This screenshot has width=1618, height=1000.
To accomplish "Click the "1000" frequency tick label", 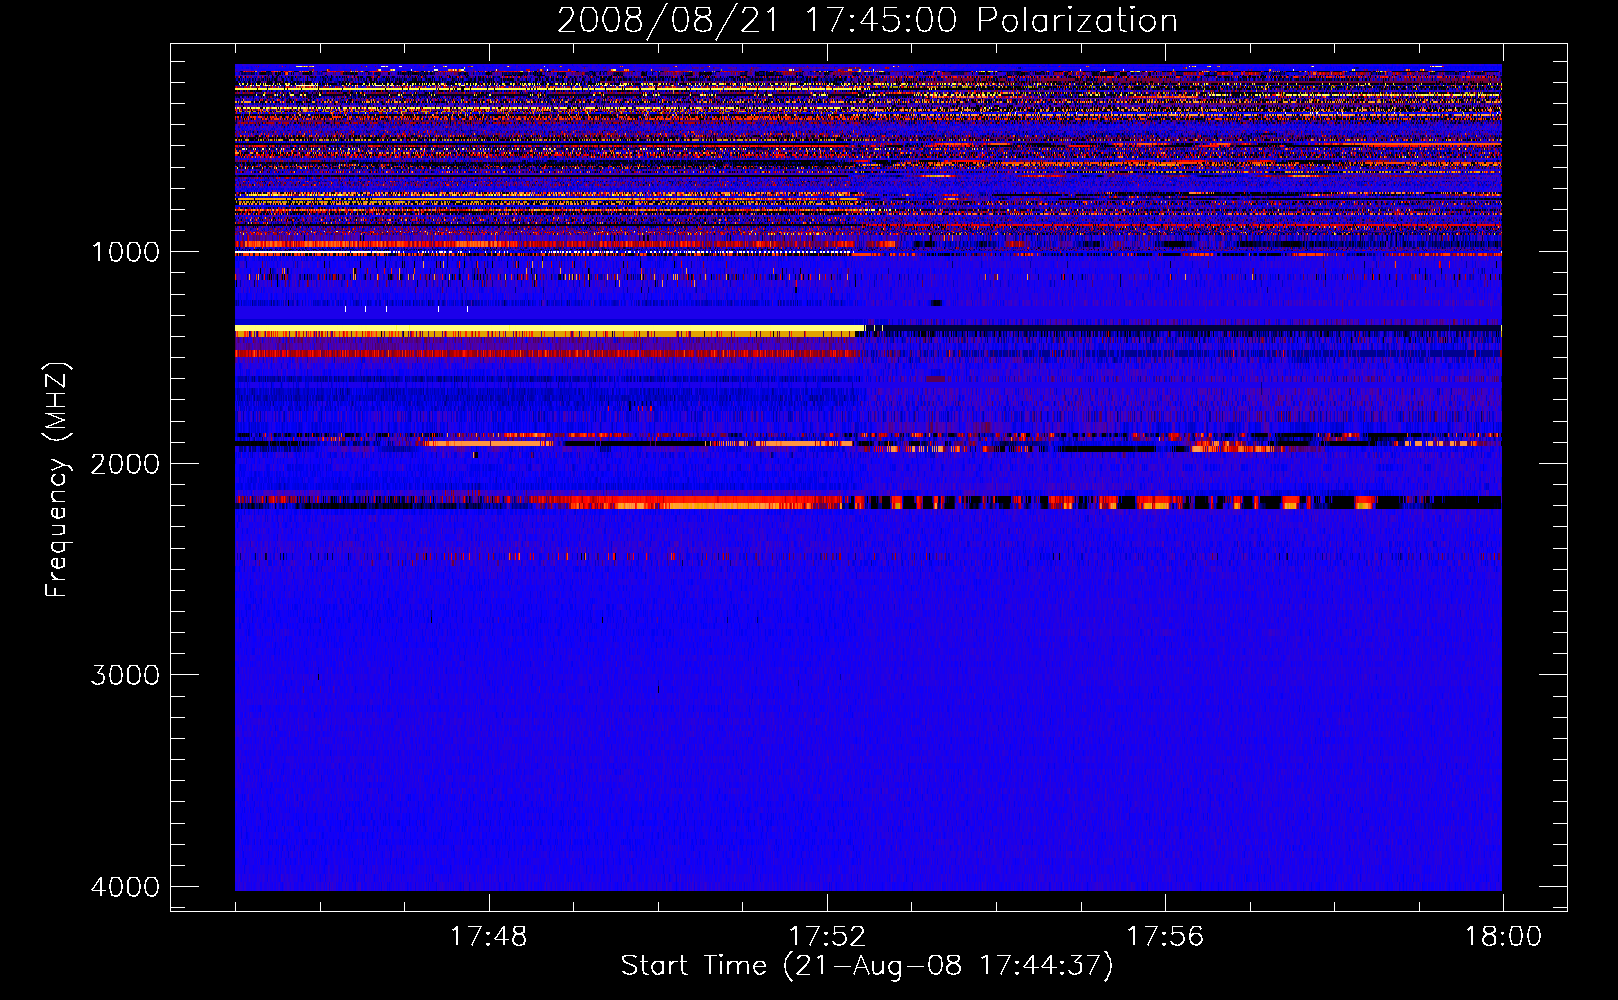I will pos(125,252).
